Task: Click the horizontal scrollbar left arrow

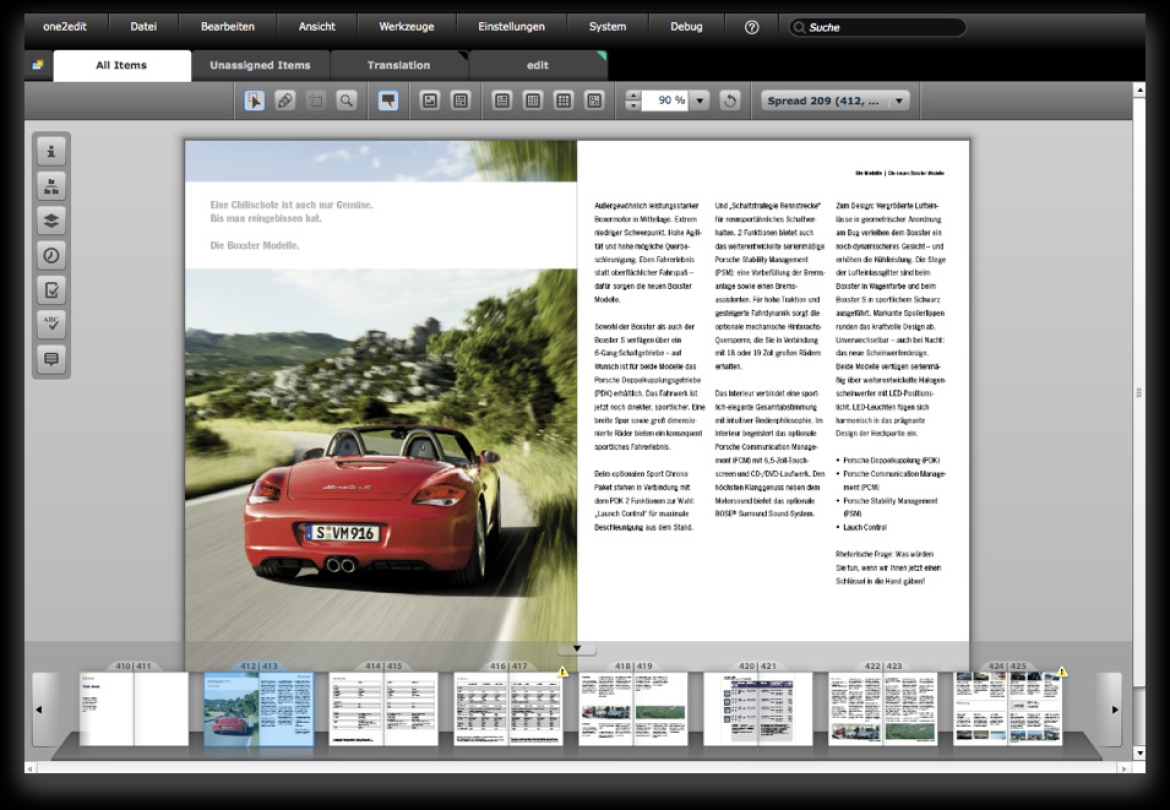Action: click(x=31, y=767)
